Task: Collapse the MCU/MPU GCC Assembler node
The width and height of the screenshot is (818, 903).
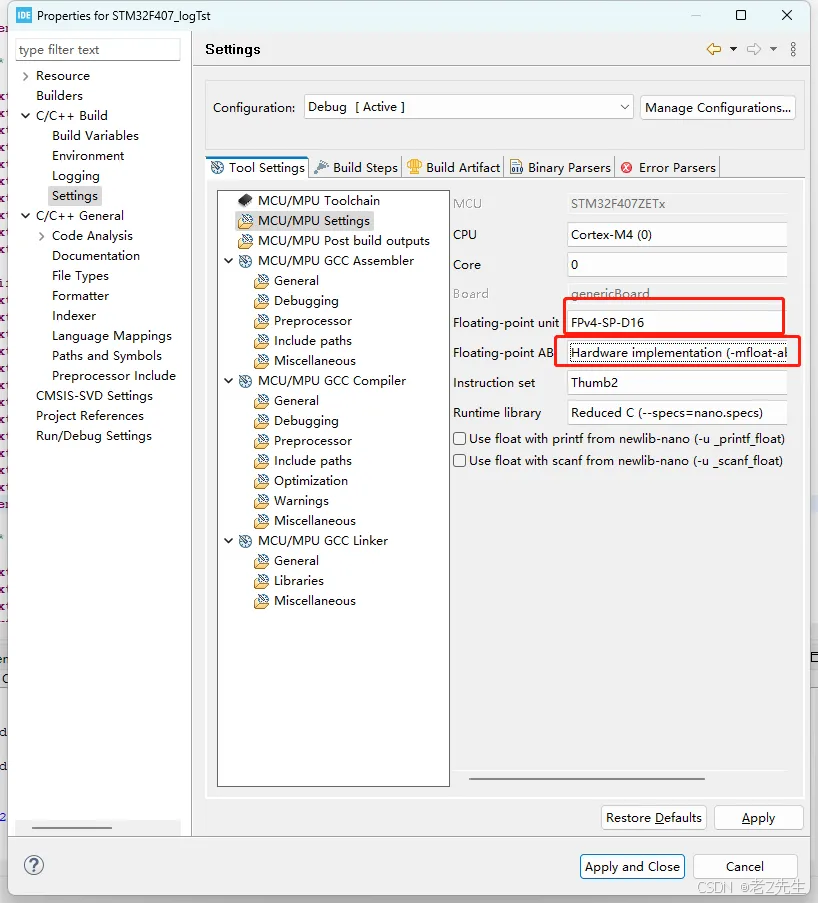Action: click(x=229, y=261)
